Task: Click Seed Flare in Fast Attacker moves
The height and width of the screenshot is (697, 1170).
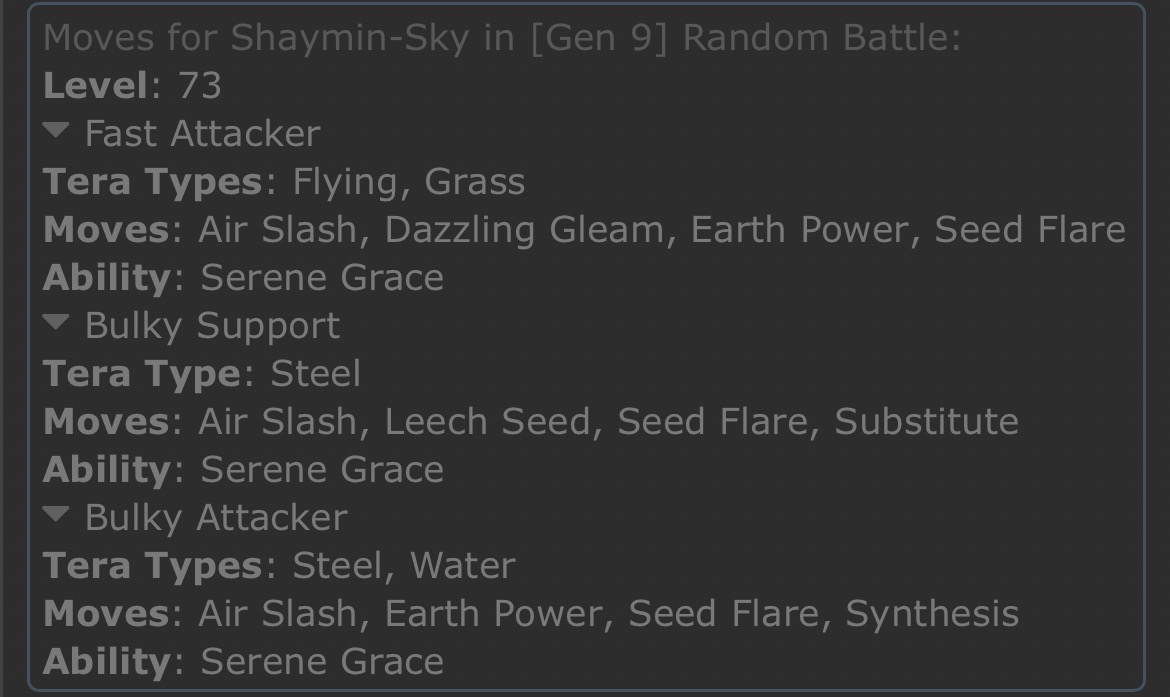Action: tap(1030, 229)
